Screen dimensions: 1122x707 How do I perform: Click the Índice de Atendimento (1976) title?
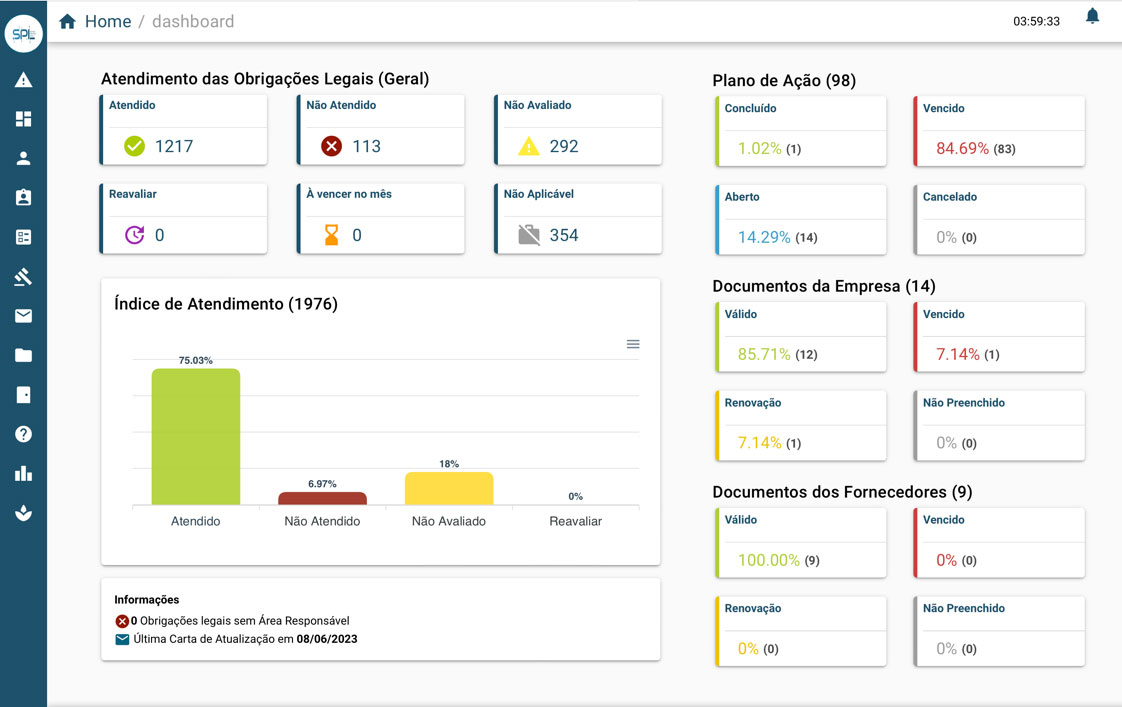226,304
